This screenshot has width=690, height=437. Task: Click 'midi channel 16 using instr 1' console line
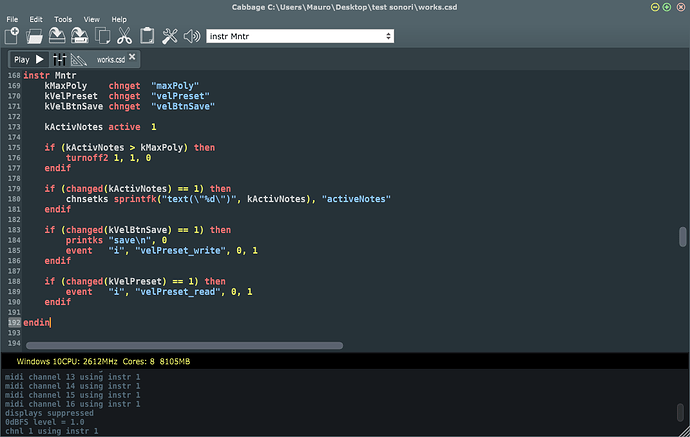point(72,404)
